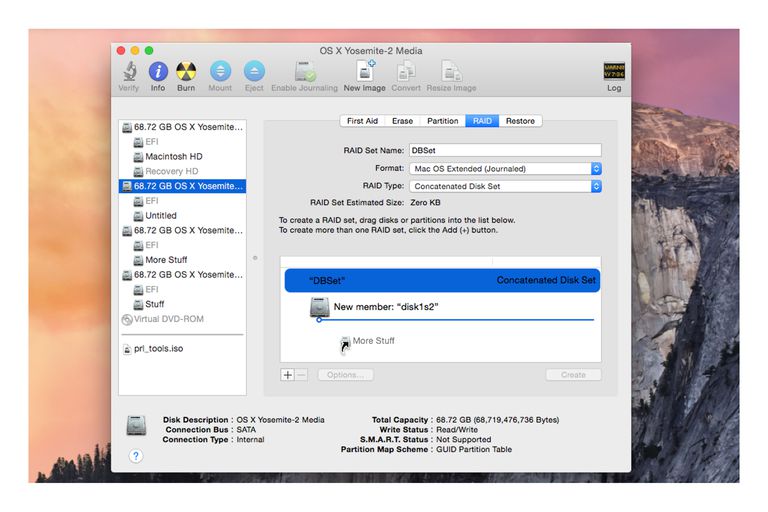Switch to the Erase tab
Viewport: 768px width, 512px height.
[403, 121]
